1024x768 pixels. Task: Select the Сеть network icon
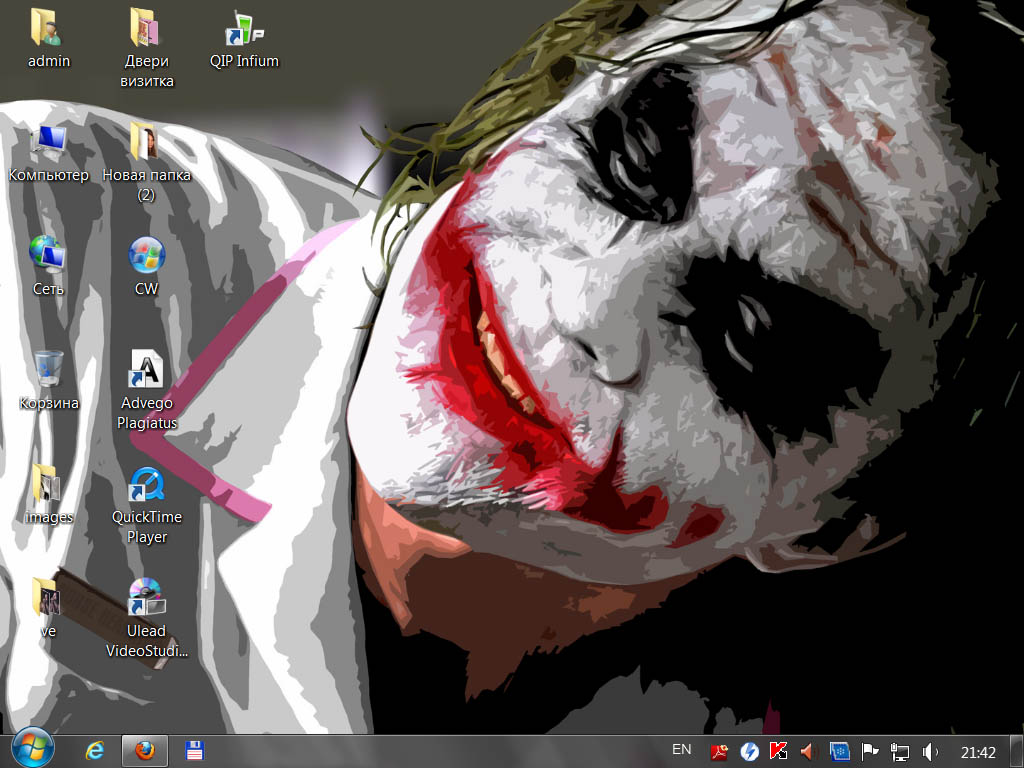(x=48, y=266)
